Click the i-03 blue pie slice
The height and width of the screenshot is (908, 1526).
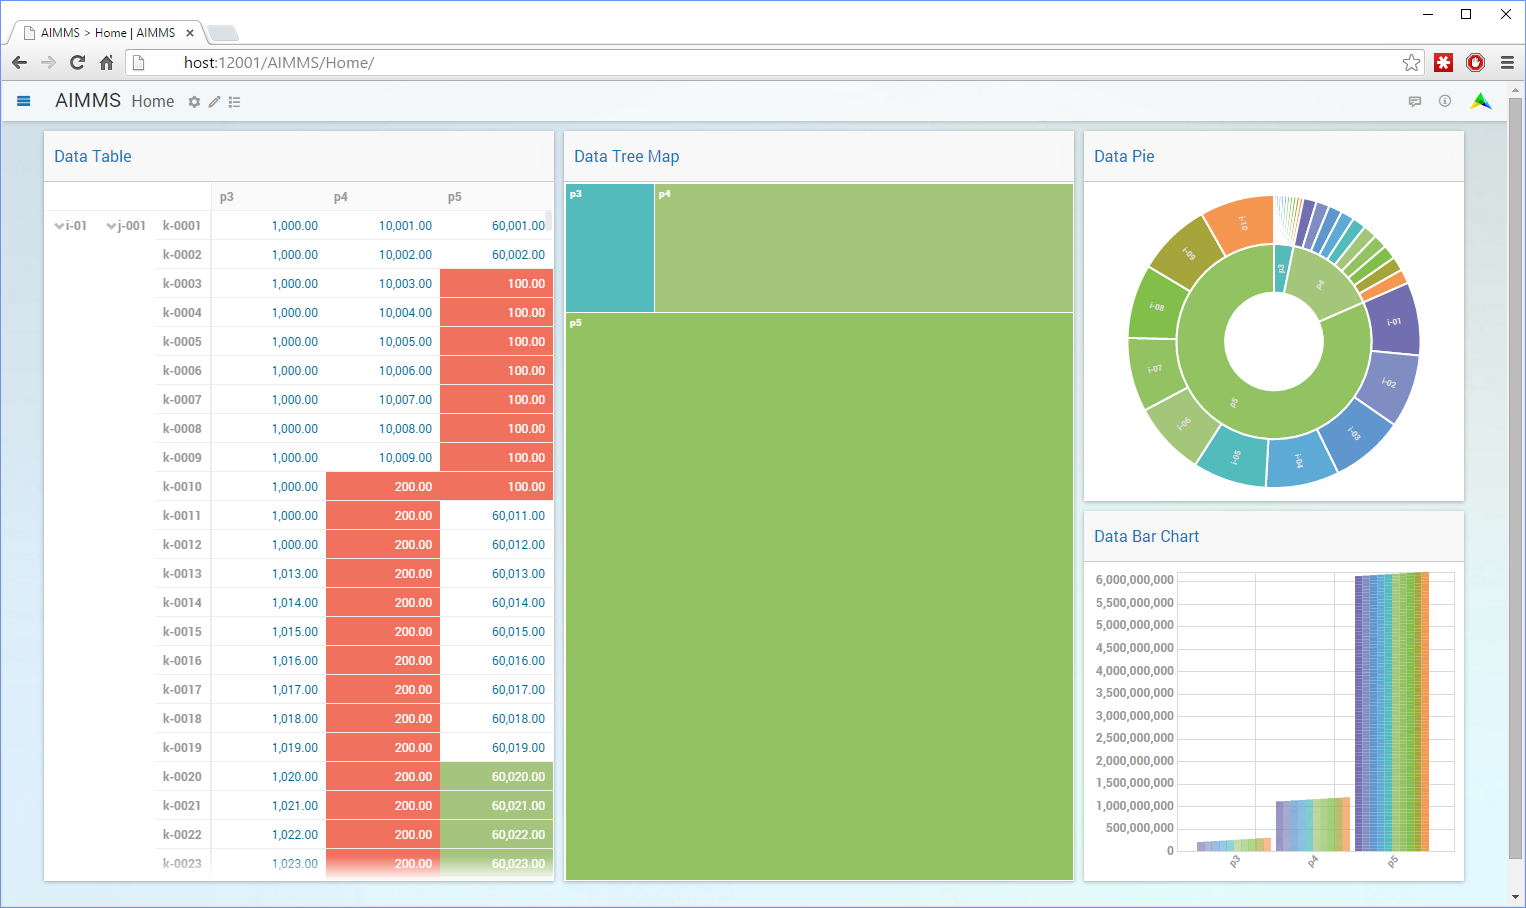1355,434
